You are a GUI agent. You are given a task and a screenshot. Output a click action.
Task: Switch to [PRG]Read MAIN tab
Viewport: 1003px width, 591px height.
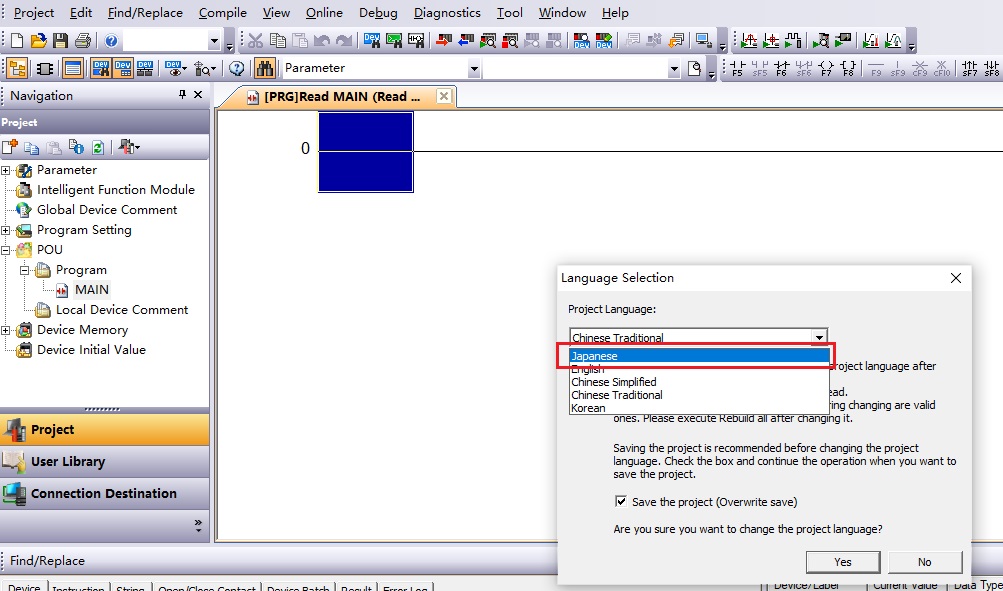[x=341, y=97]
